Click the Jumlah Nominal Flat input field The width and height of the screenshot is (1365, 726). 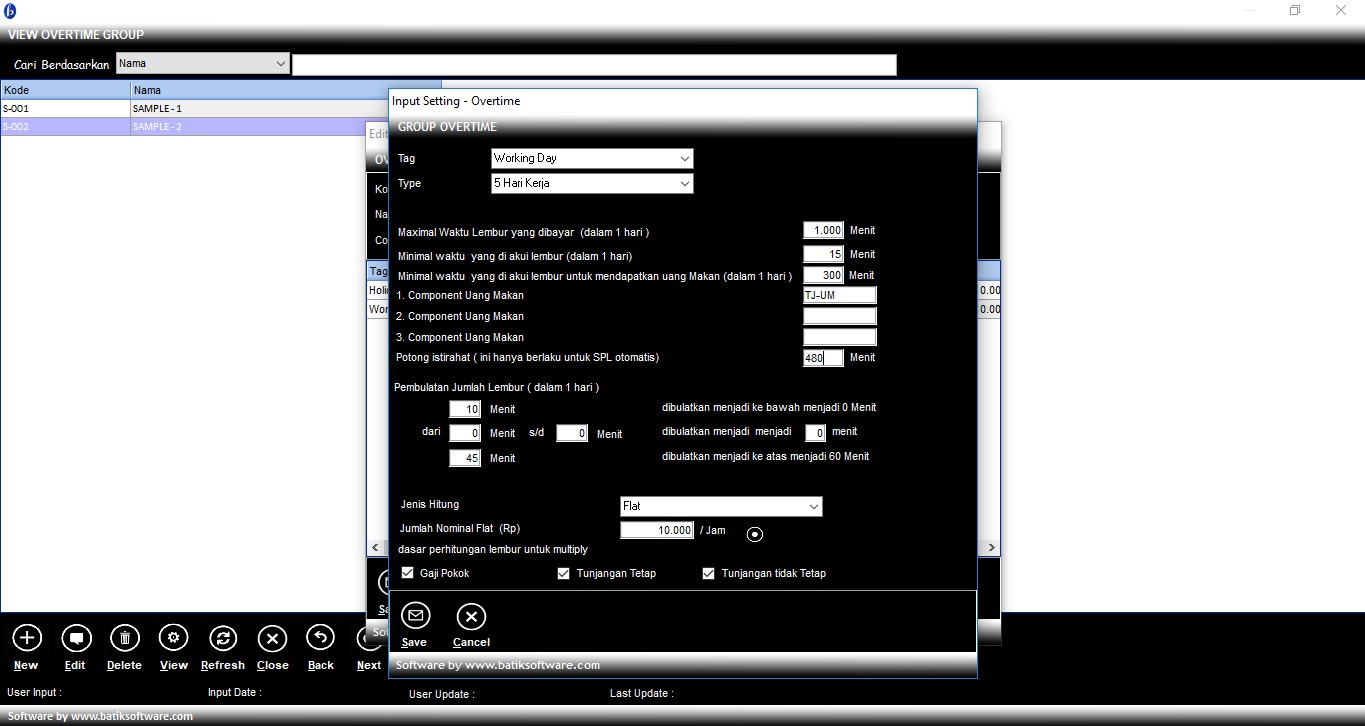click(656, 530)
